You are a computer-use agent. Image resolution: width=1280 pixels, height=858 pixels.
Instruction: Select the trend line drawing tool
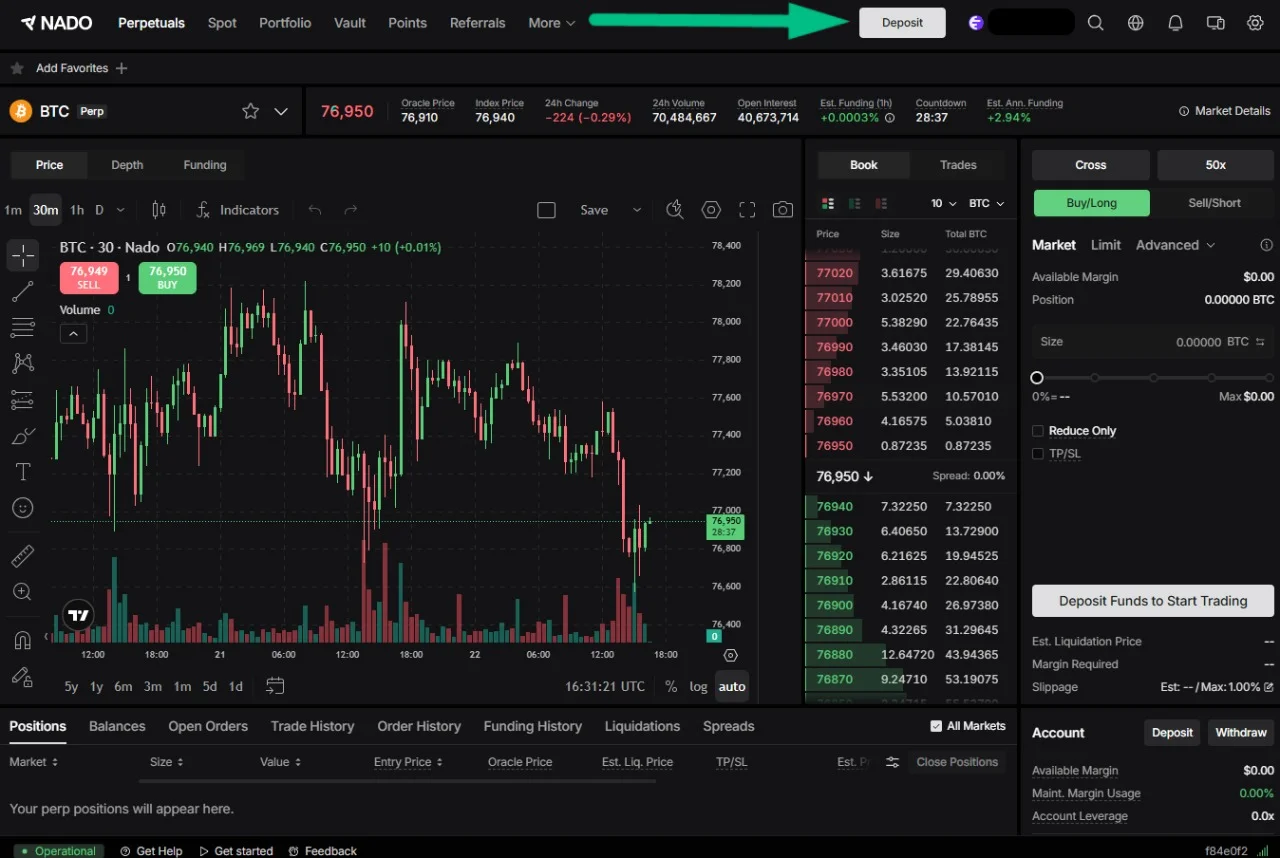tap(22, 292)
